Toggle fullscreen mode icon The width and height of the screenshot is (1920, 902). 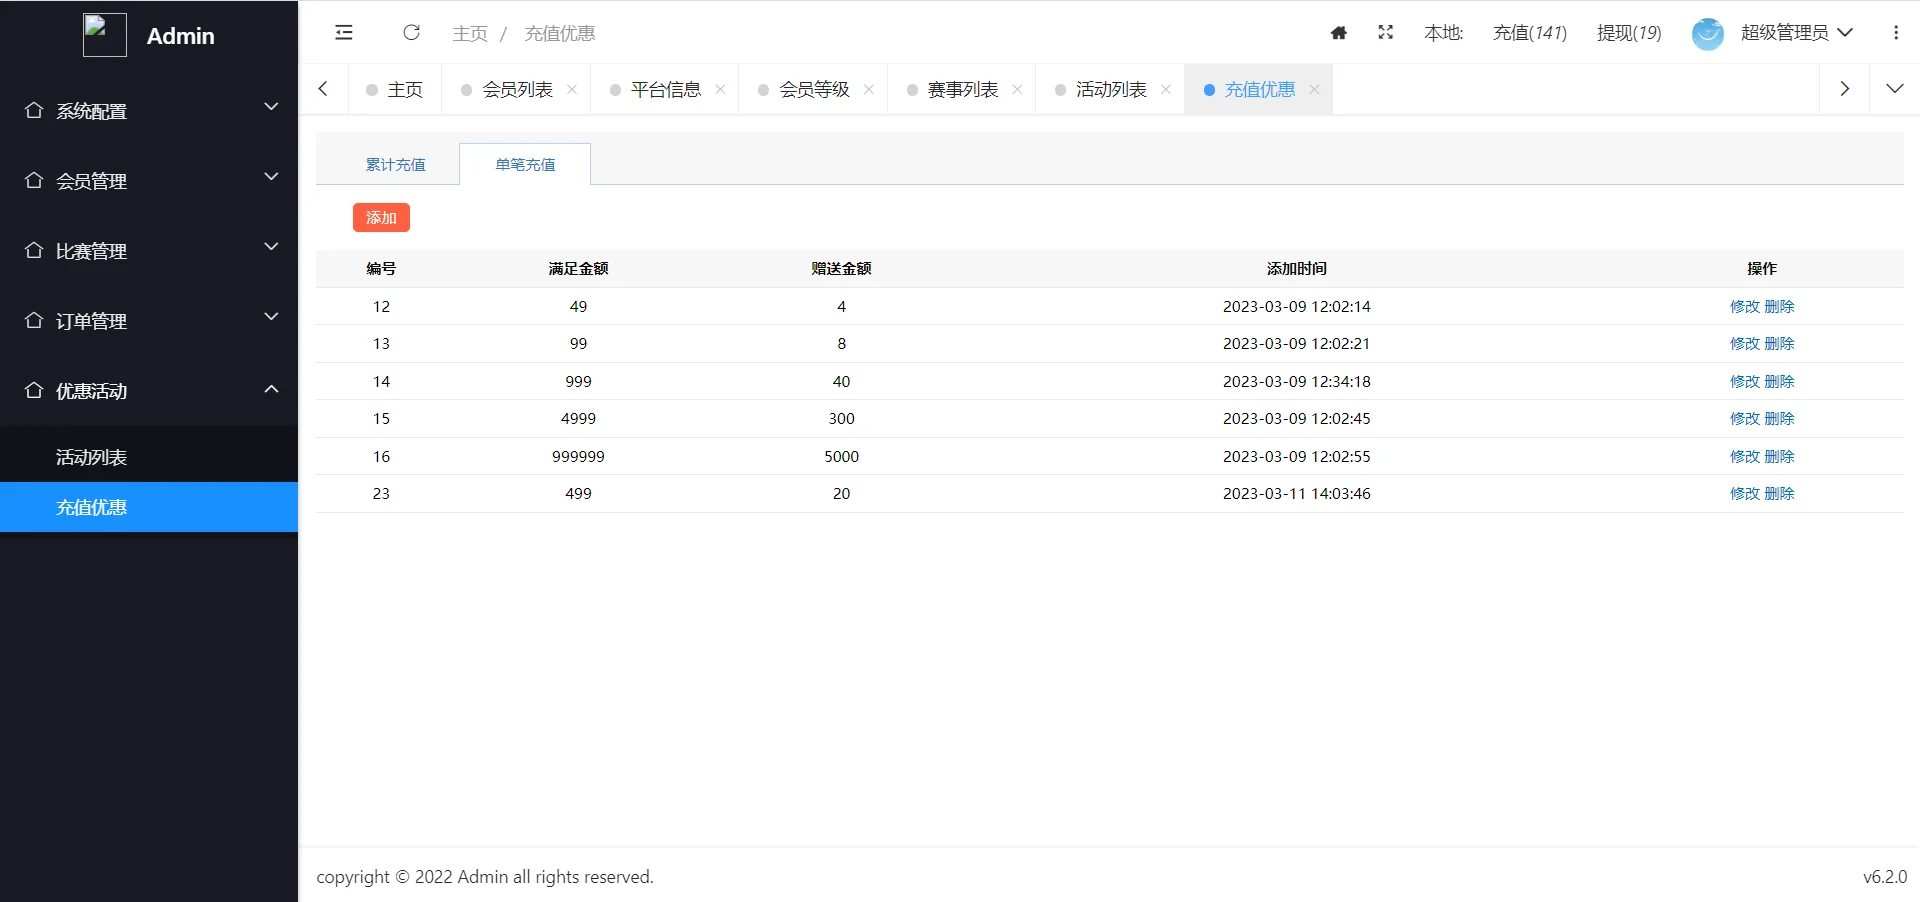1385,33
